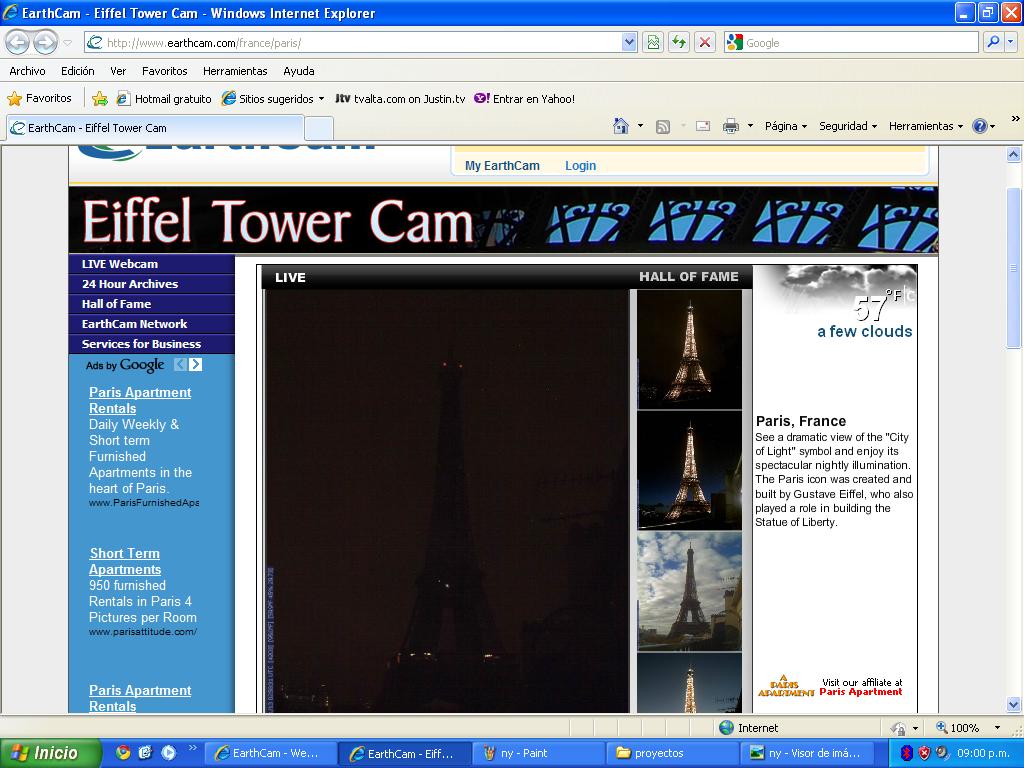Open the Ver menu
The image size is (1024, 768).
(118, 71)
